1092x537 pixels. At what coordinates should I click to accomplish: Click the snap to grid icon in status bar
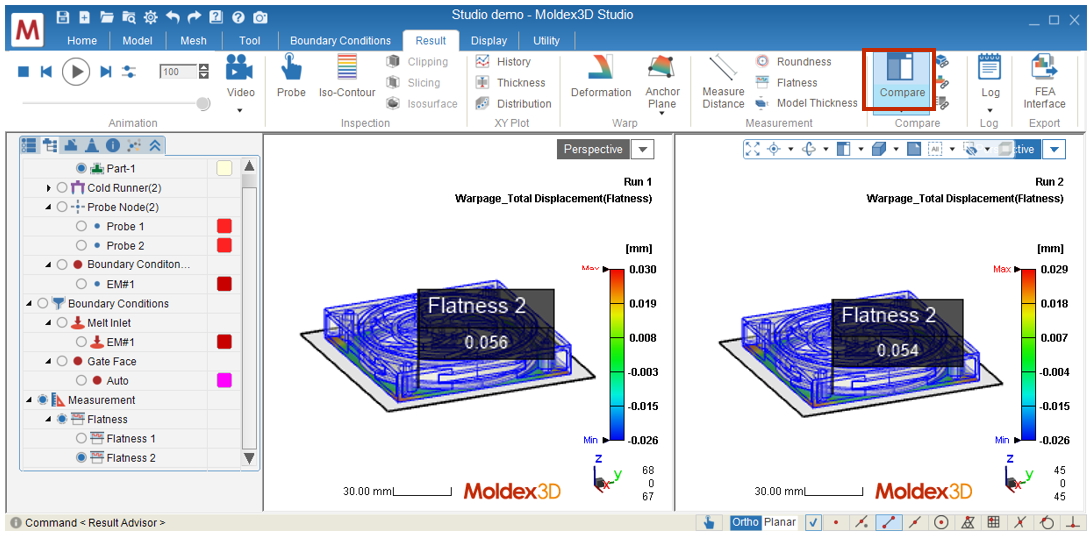click(994, 522)
